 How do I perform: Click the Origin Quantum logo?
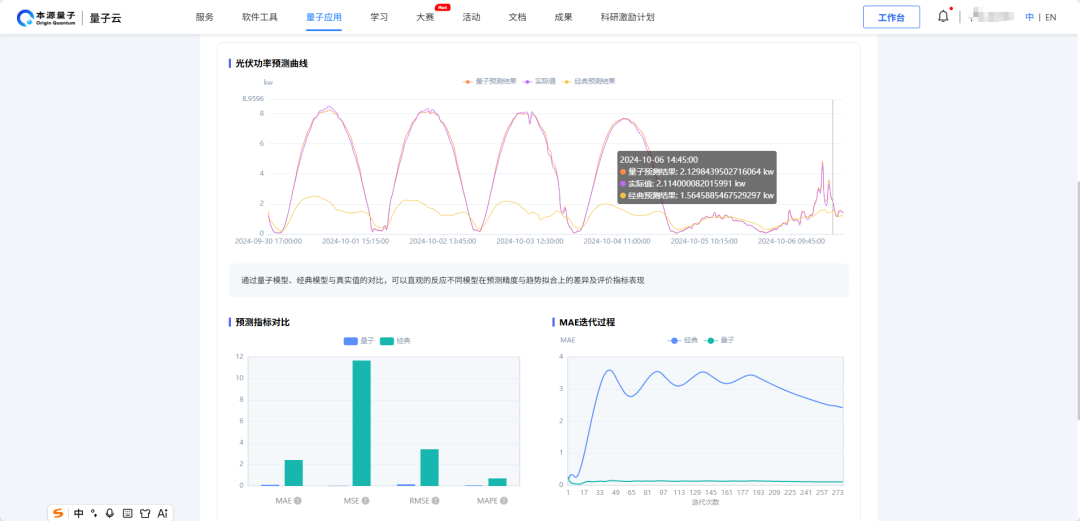coord(46,17)
